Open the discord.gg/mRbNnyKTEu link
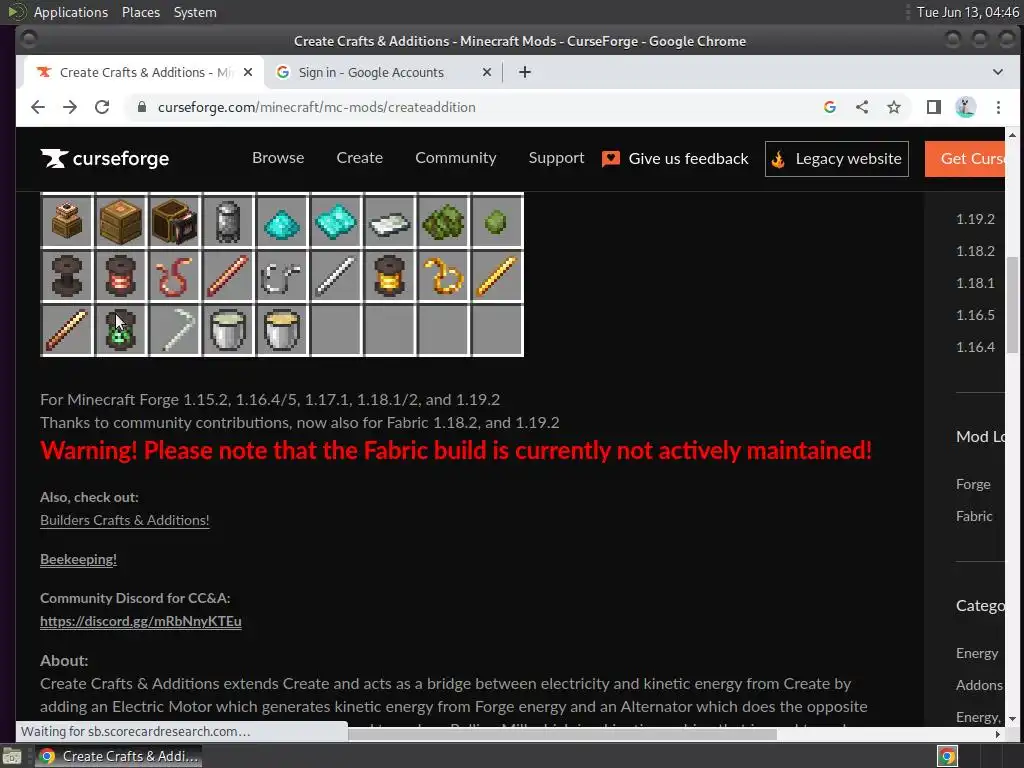This screenshot has width=1024, height=768. coord(140,621)
